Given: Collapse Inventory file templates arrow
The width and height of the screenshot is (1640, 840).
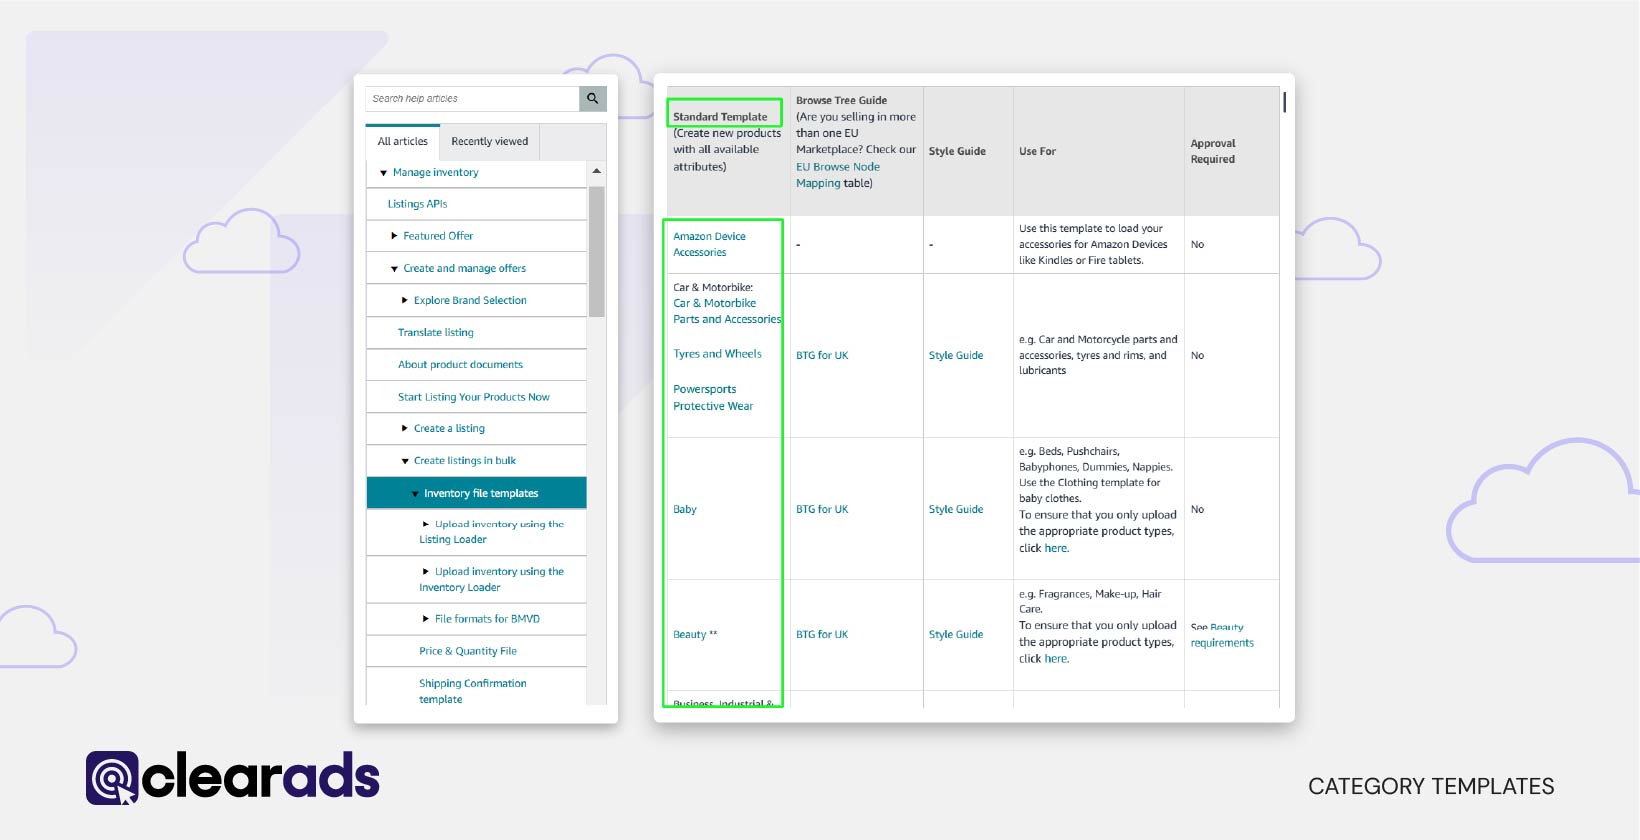Looking at the screenshot, I should tap(415, 494).
